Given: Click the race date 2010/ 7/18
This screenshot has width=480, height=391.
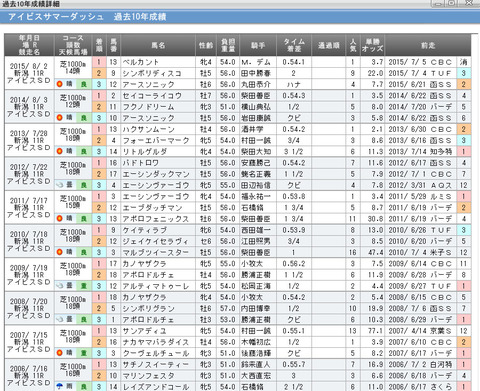Looking at the screenshot, I should 29,234.
